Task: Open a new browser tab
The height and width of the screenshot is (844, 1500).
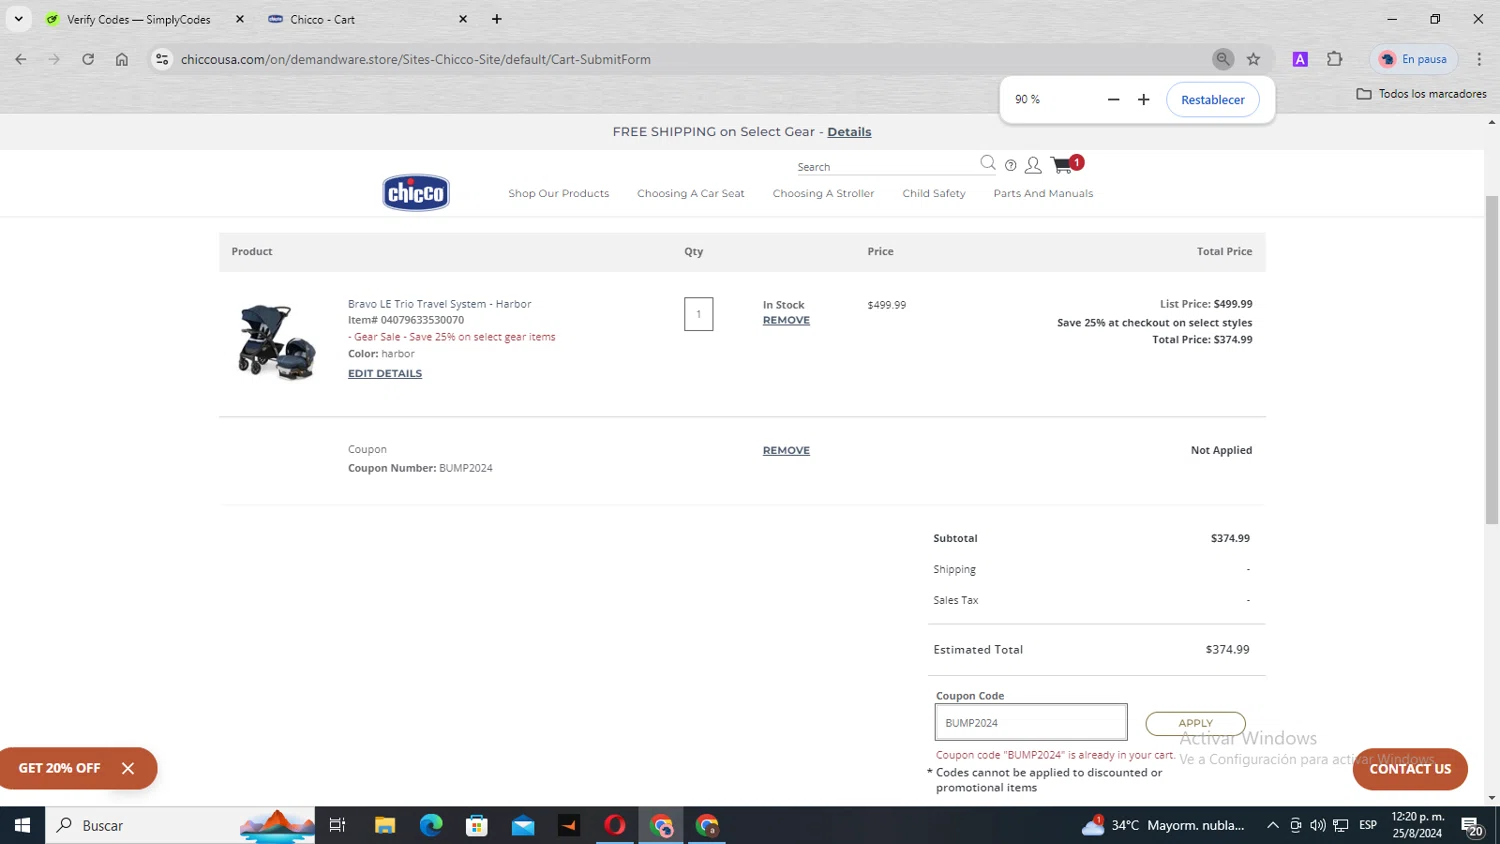Action: [497, 19]
